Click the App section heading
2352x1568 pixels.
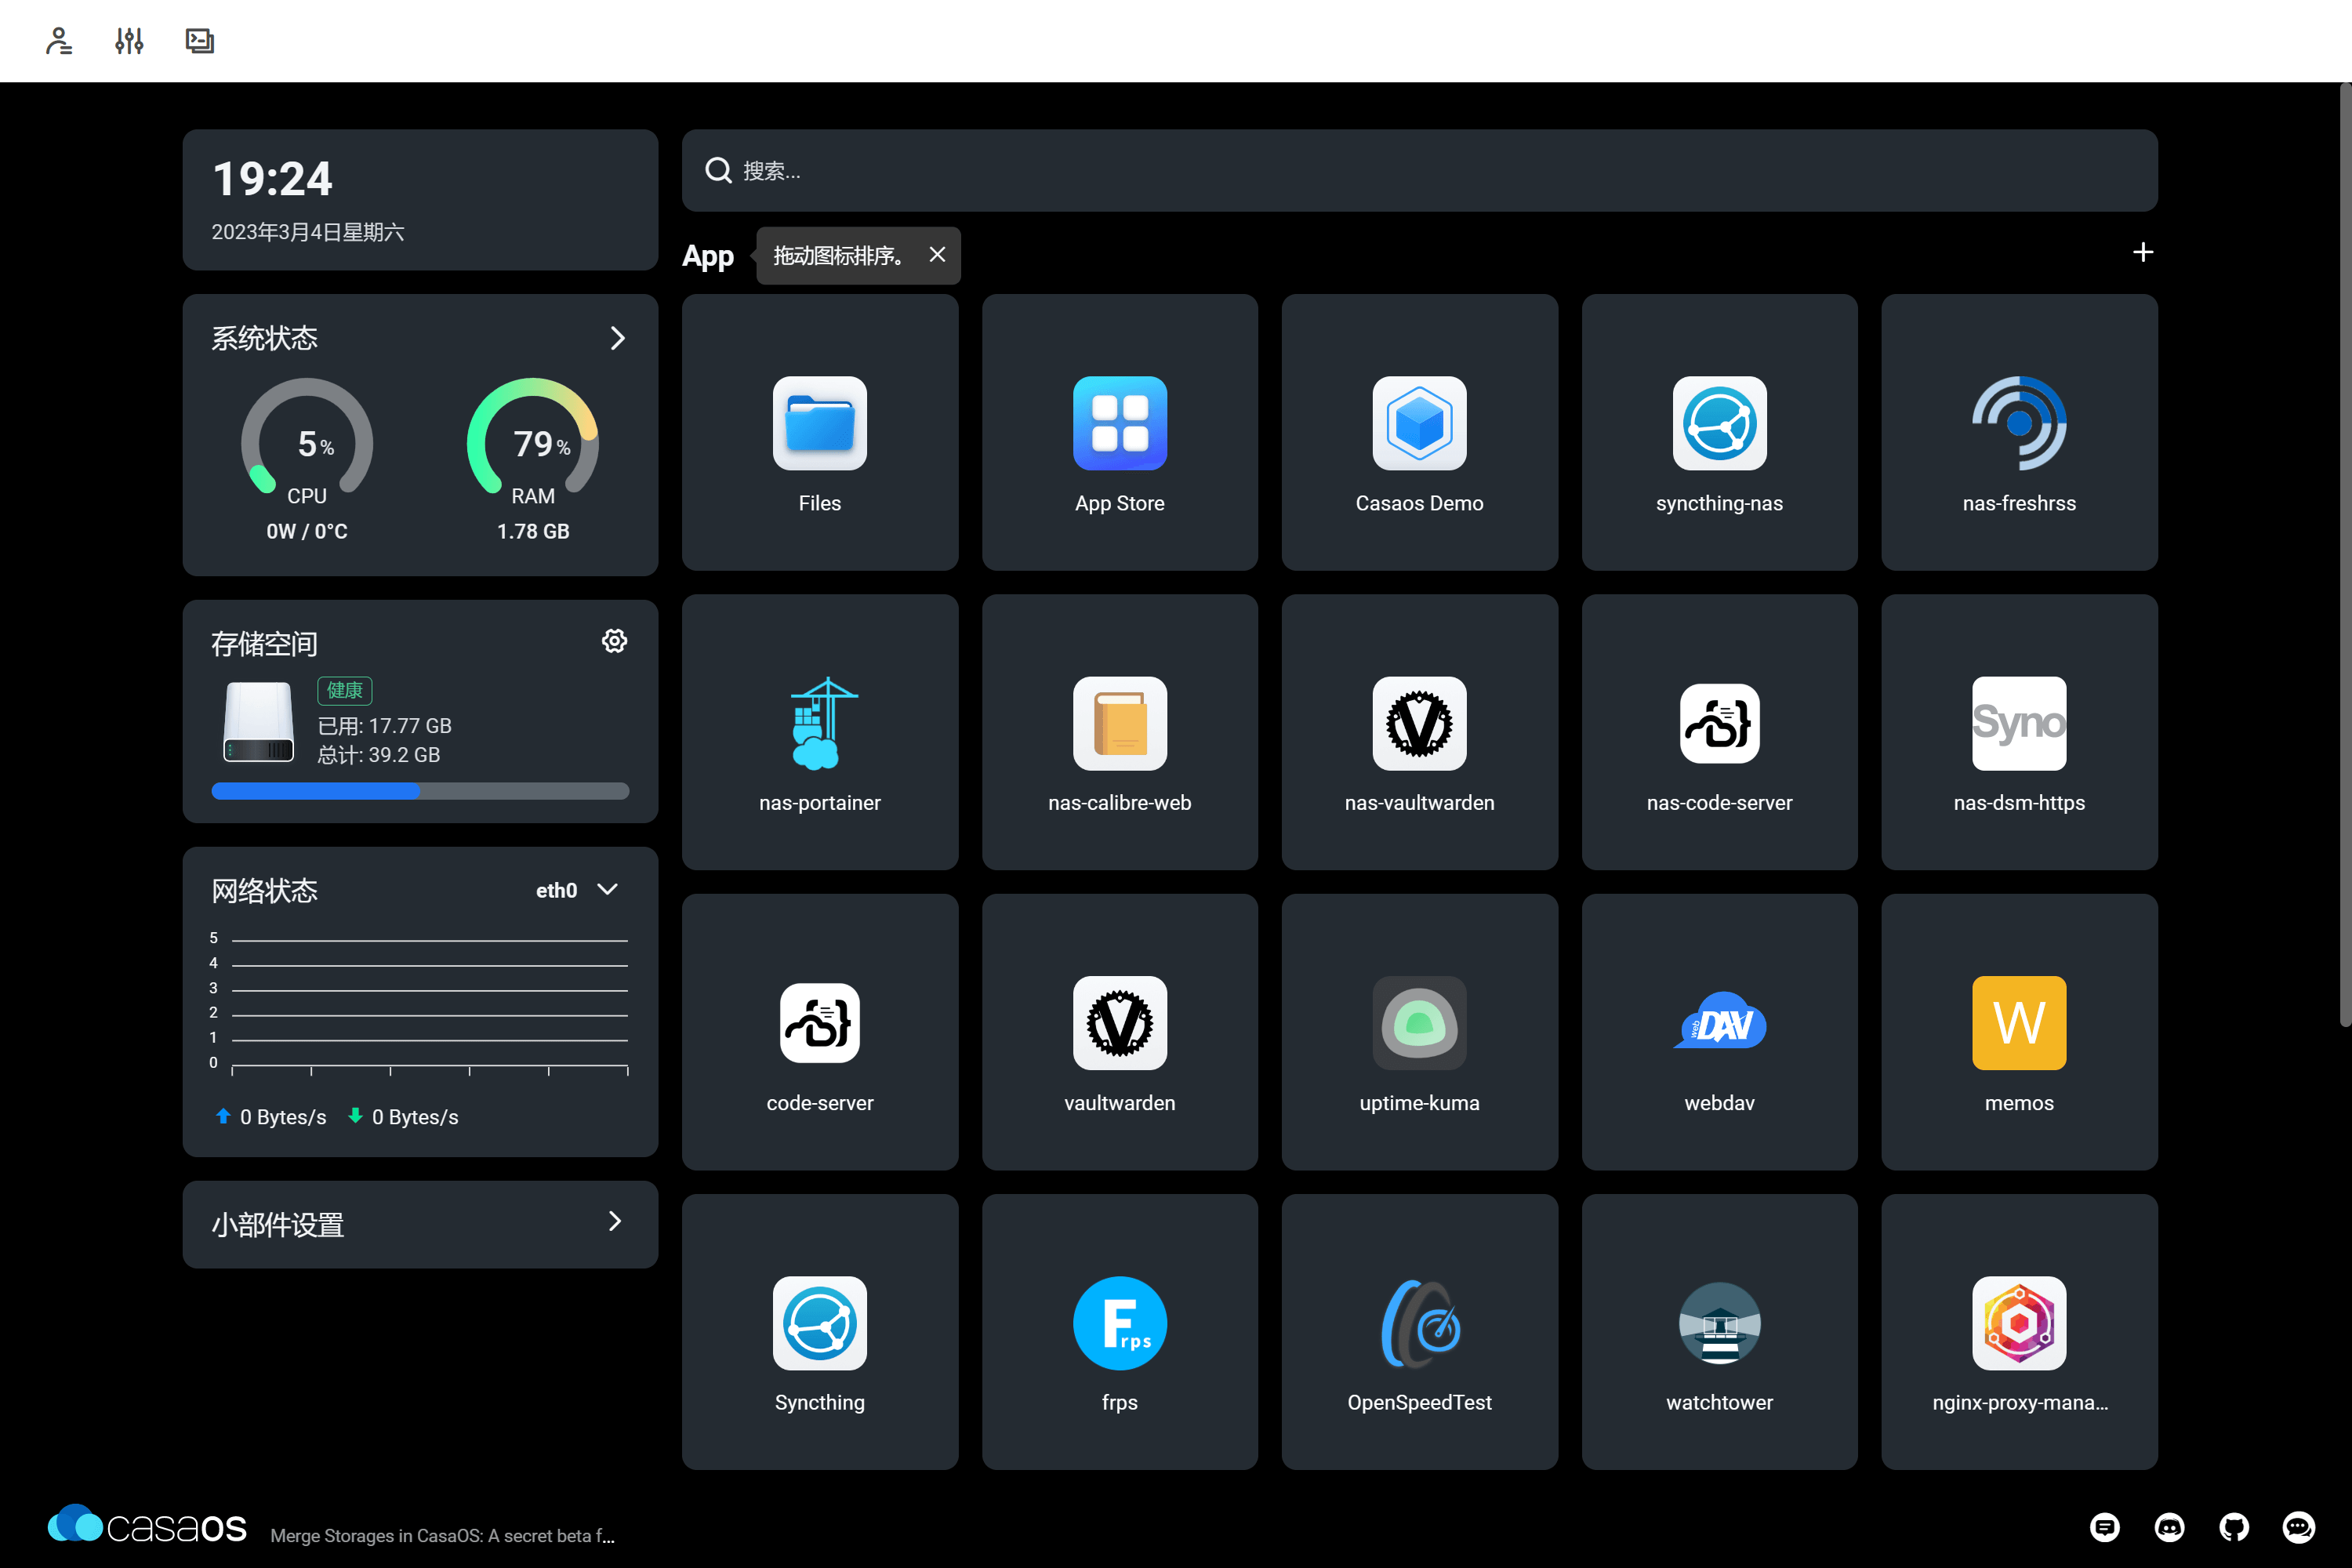(707, 256)
